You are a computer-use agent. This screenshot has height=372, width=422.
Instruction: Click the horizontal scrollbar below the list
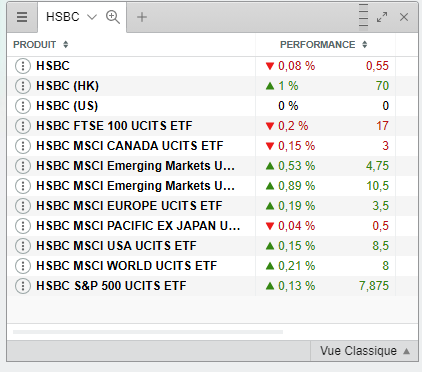tap(148, 332)
